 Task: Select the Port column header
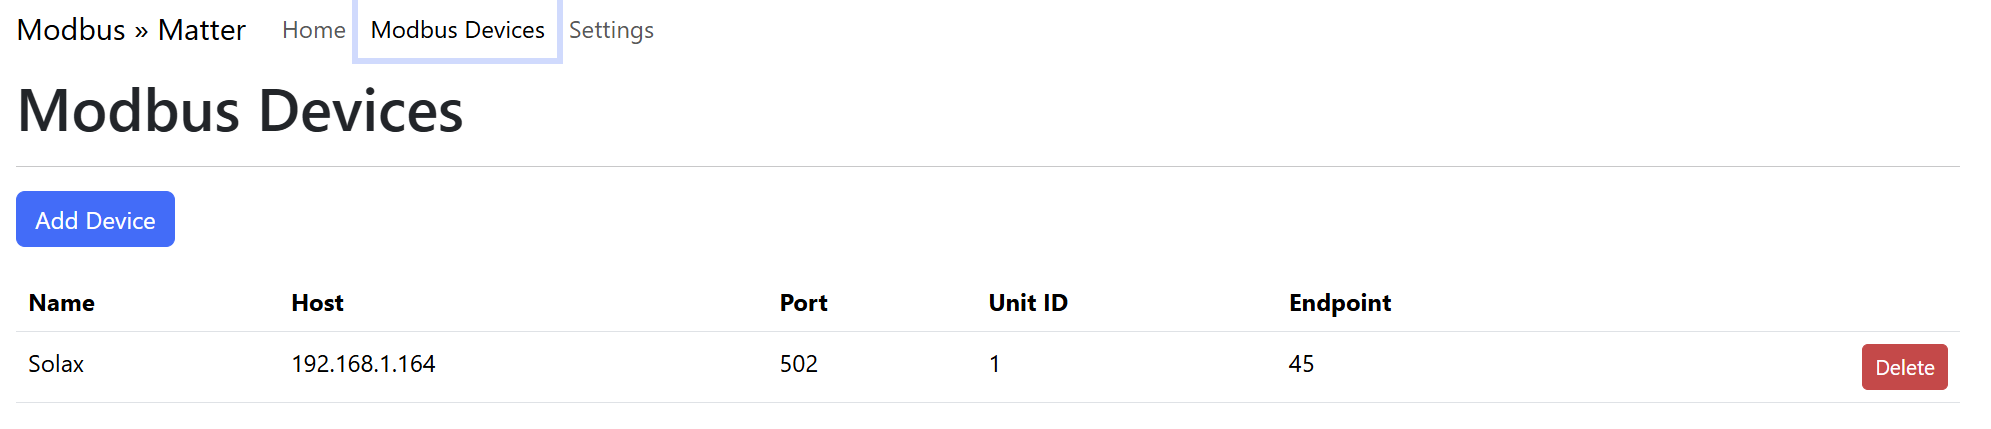point(803,303)
